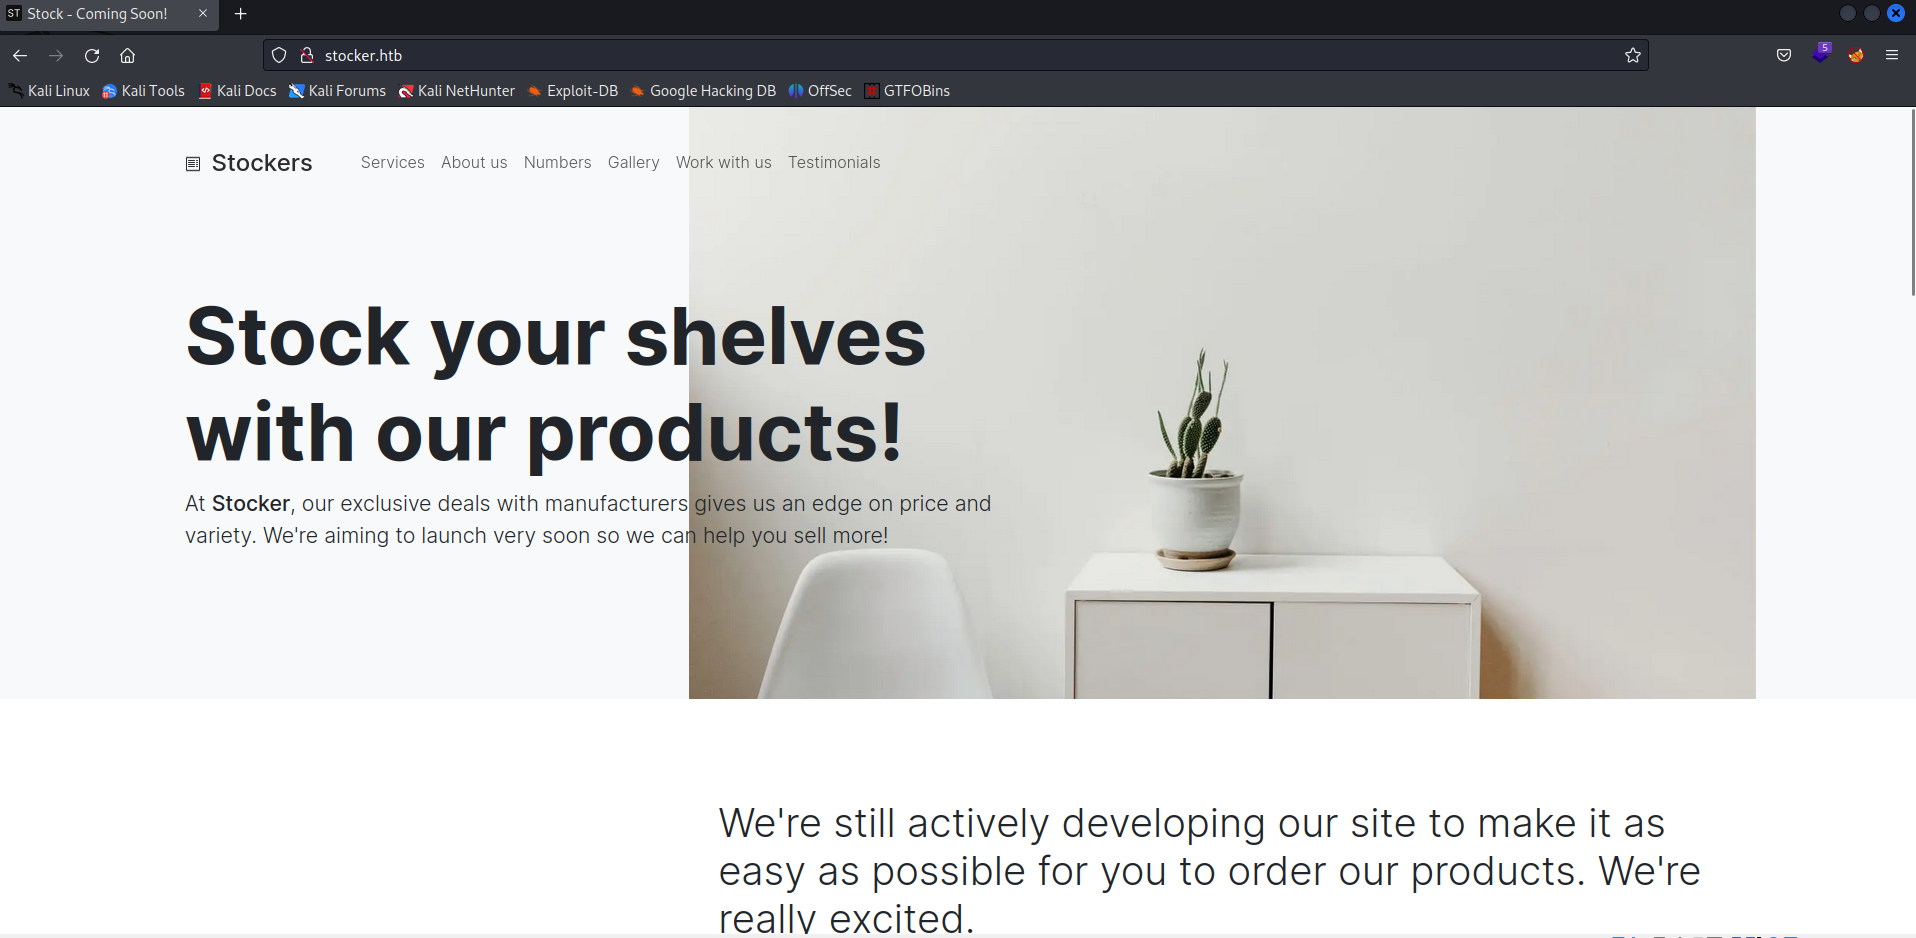The width and height of the screenshot is (1916, 938).
Task: Open the Services nav item
Action: pos(392,162)
